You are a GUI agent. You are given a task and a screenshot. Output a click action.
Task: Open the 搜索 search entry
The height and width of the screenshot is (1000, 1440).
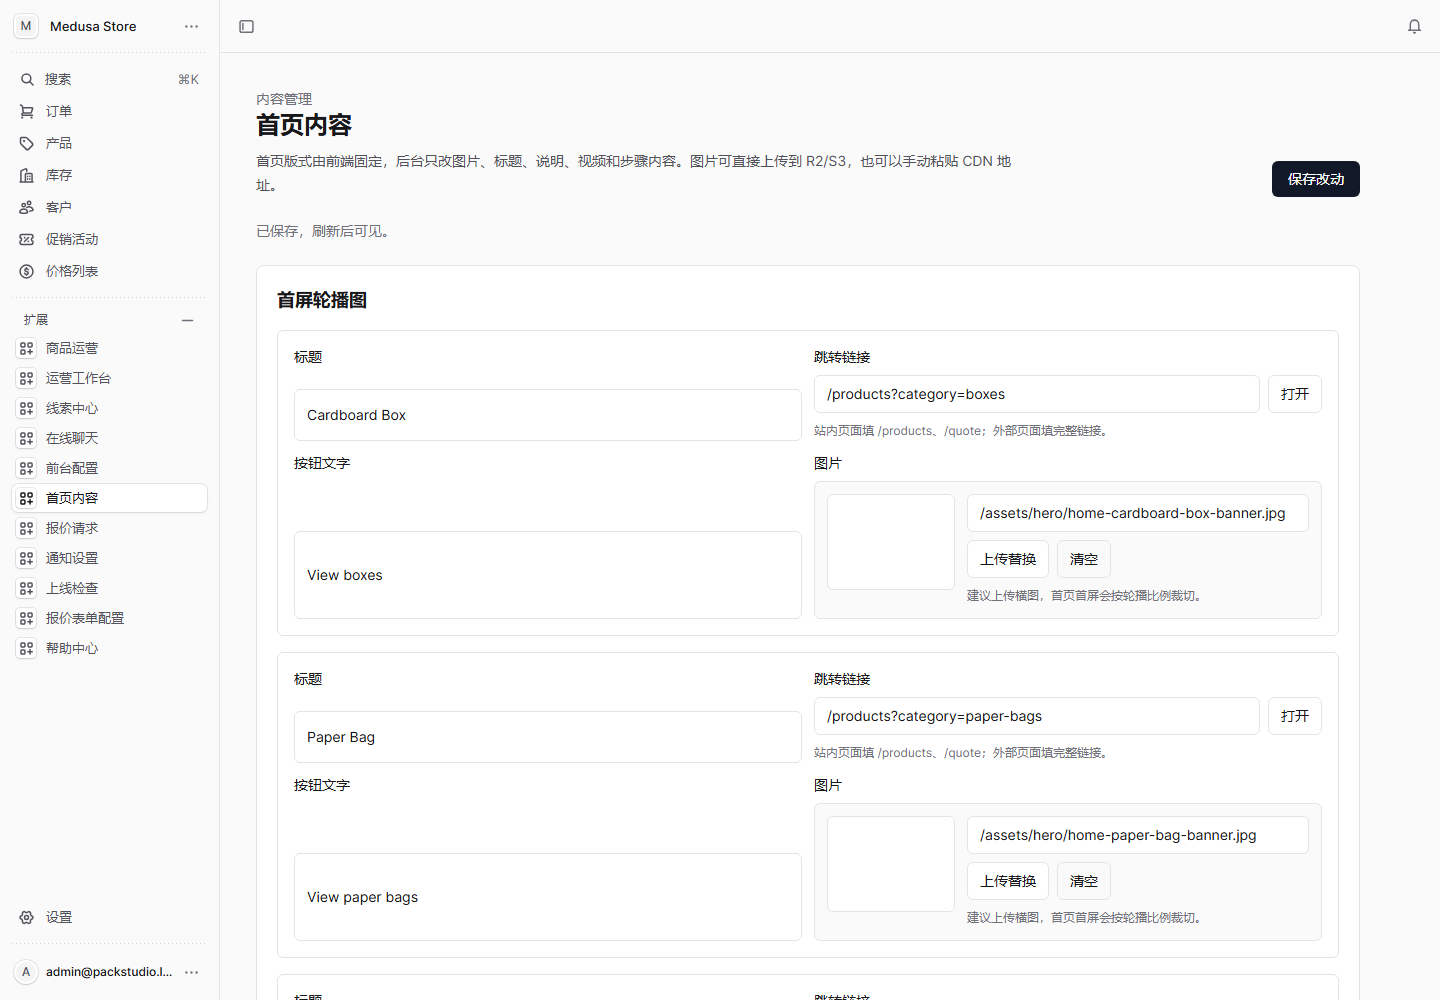(x=110, y=79)
